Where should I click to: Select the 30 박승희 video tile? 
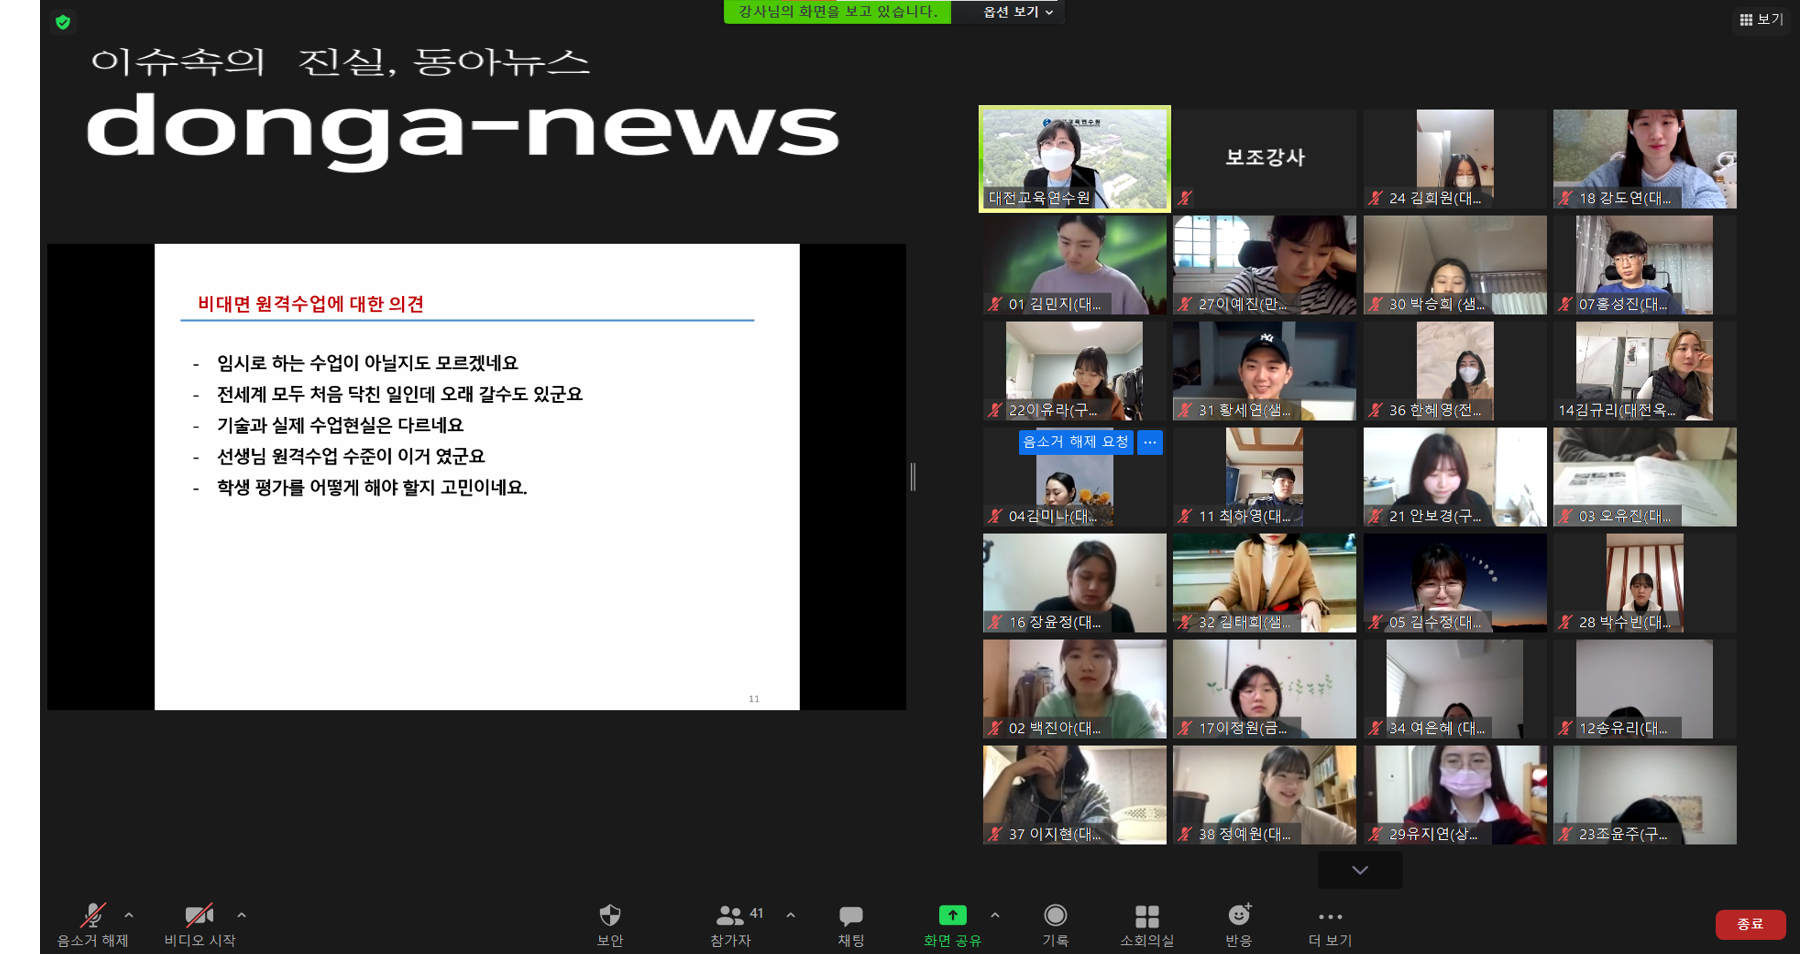(x=1455, y=265)
